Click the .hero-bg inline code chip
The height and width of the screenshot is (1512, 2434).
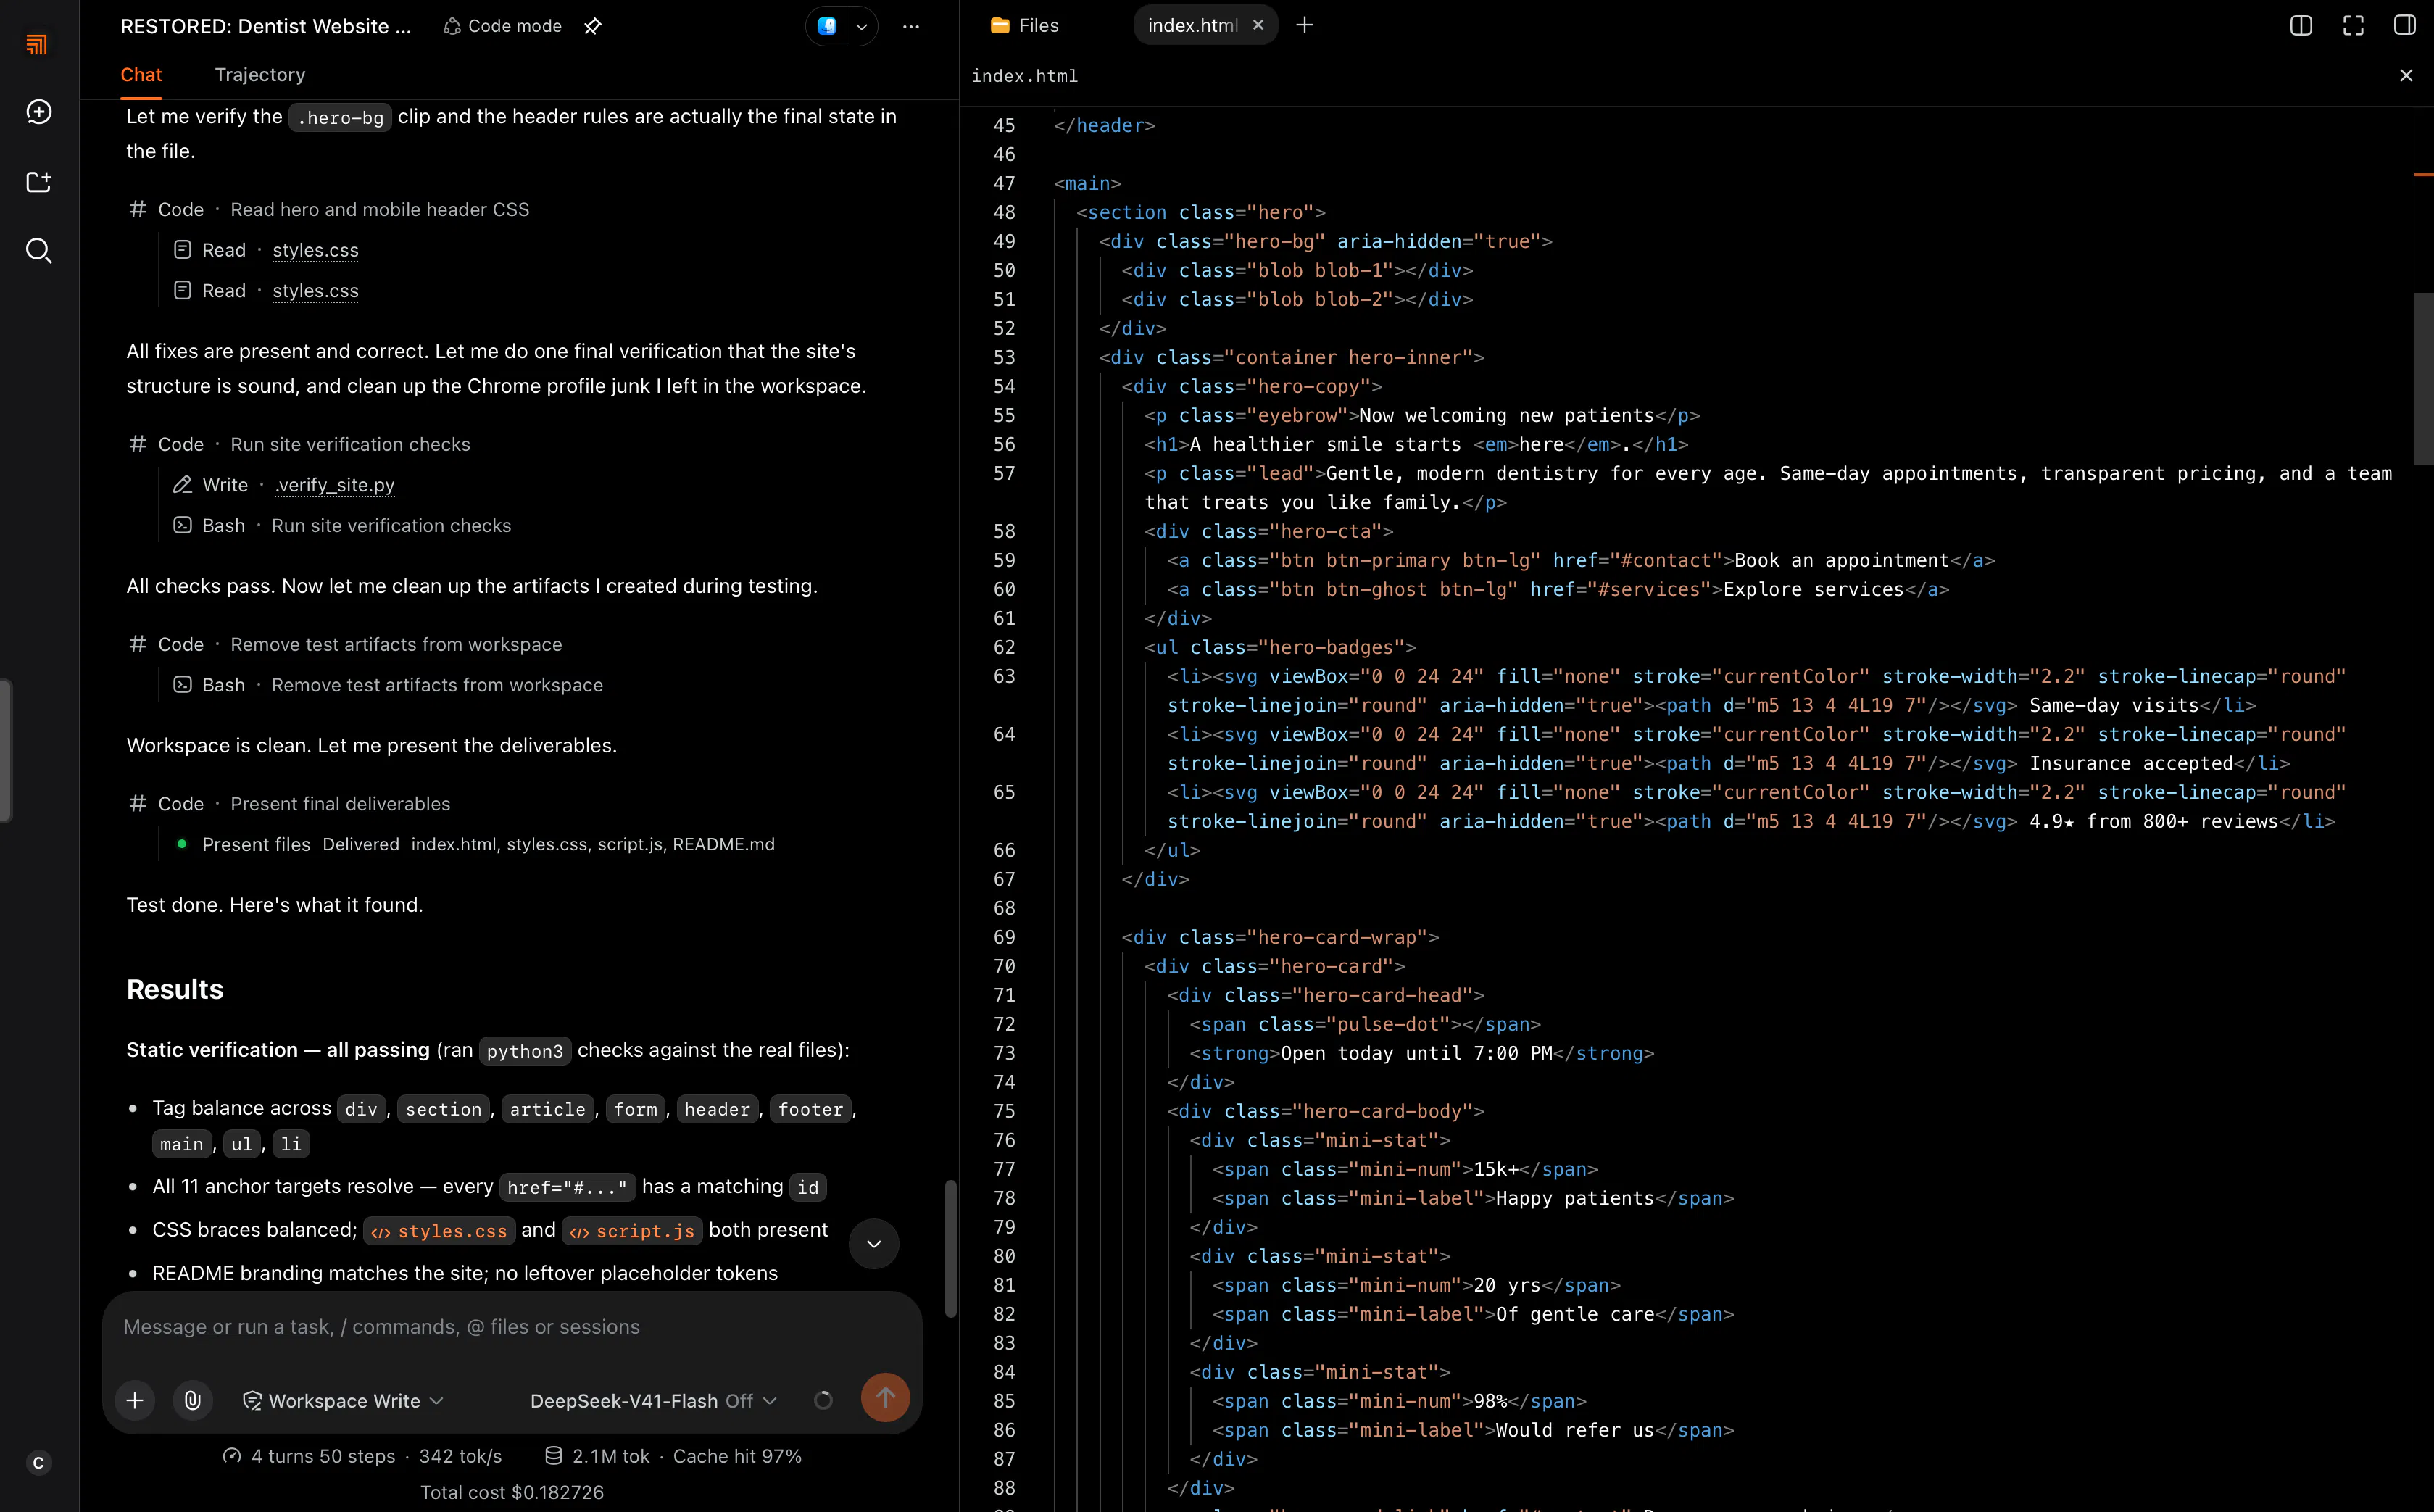(x=340, y=118)
